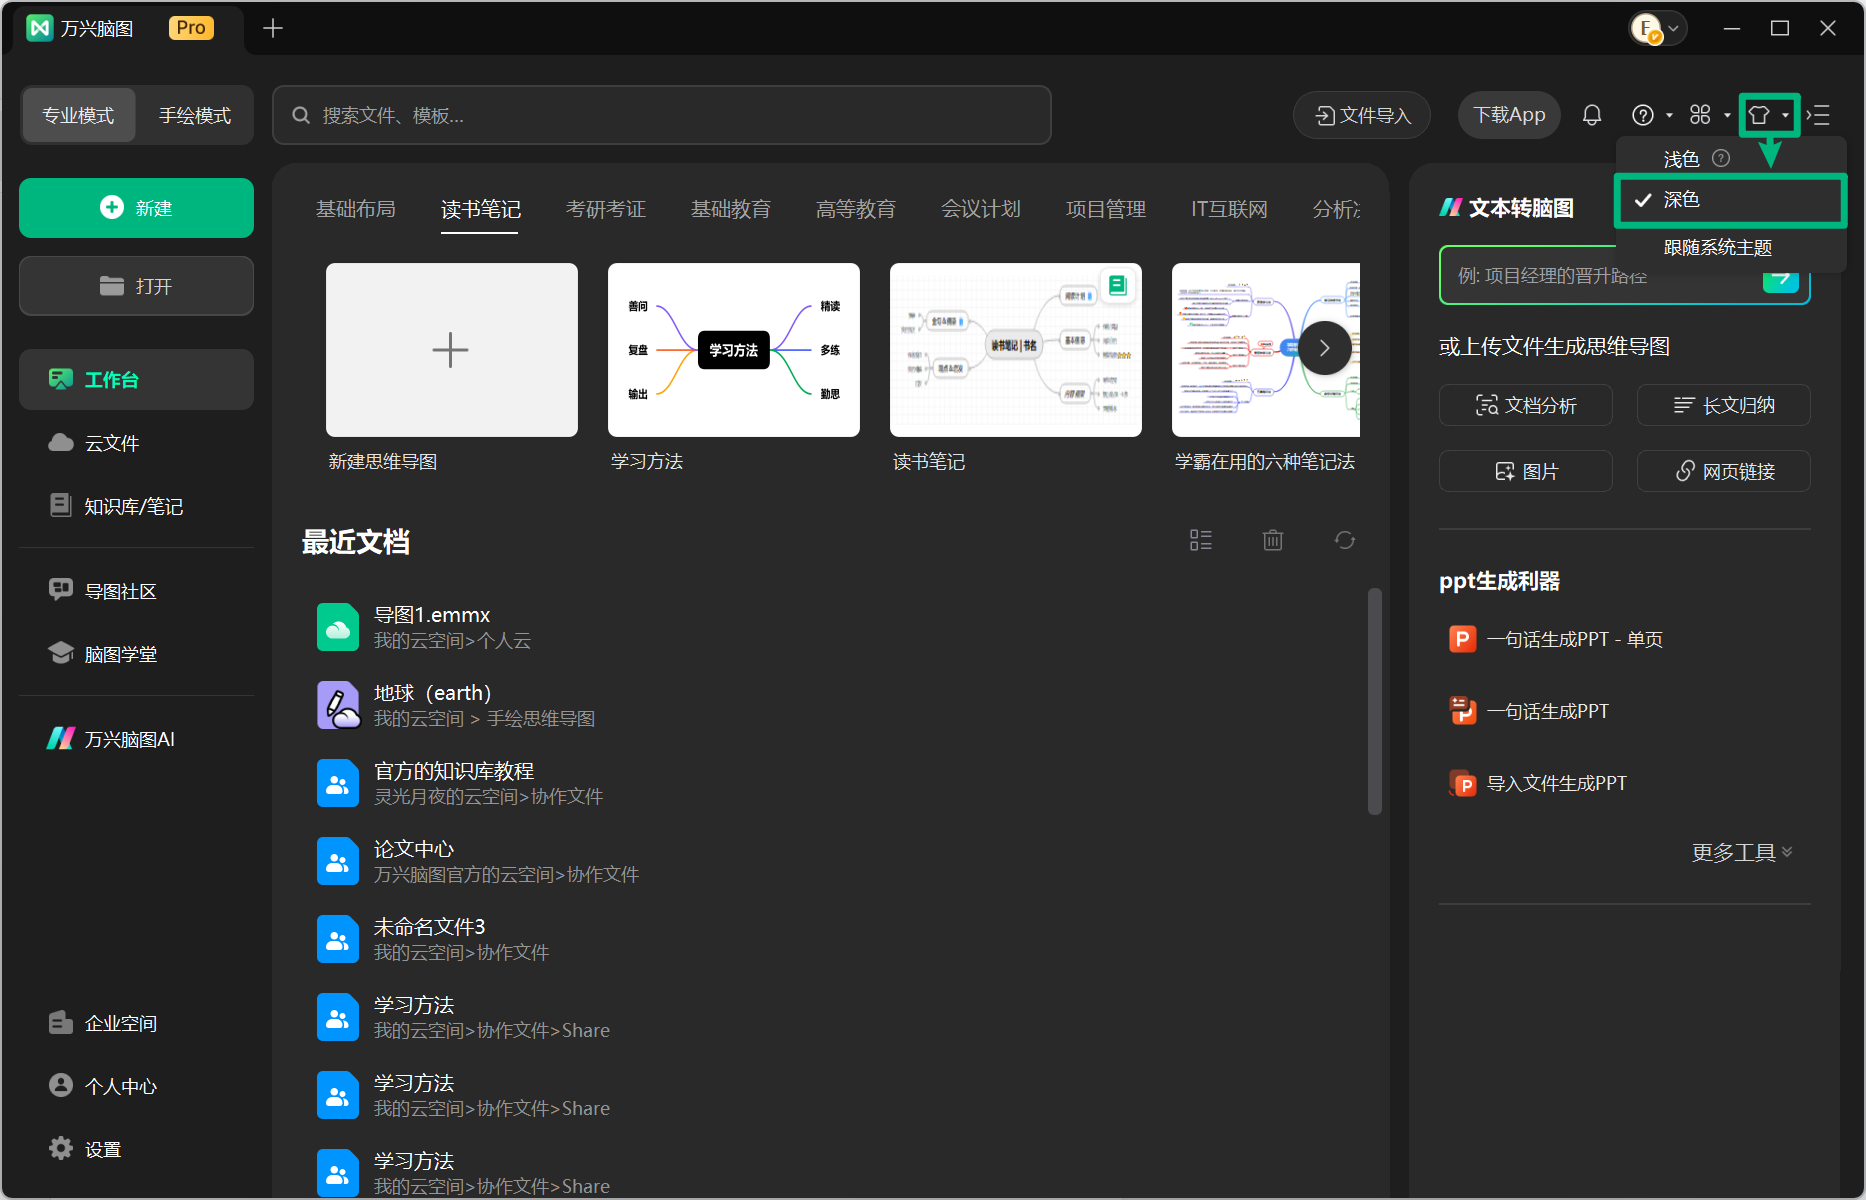Open the apps grid icon

(x=1700, y=115)
